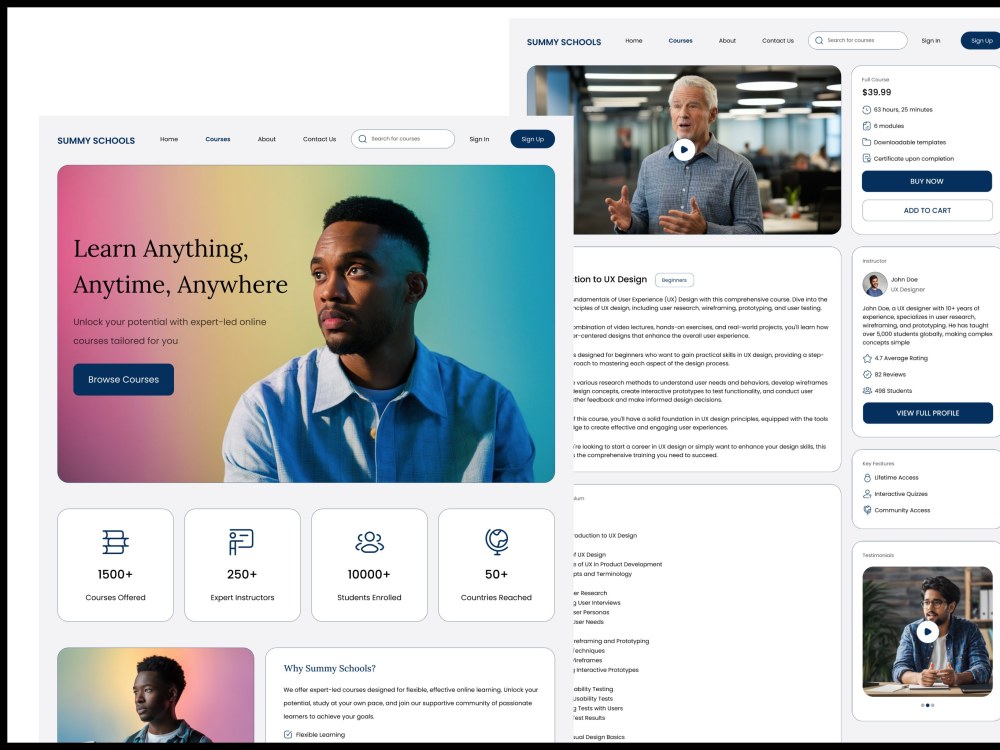Click the $39.99 price text
The height and width of the screenshot is (750, 1000).
(877, 92)
